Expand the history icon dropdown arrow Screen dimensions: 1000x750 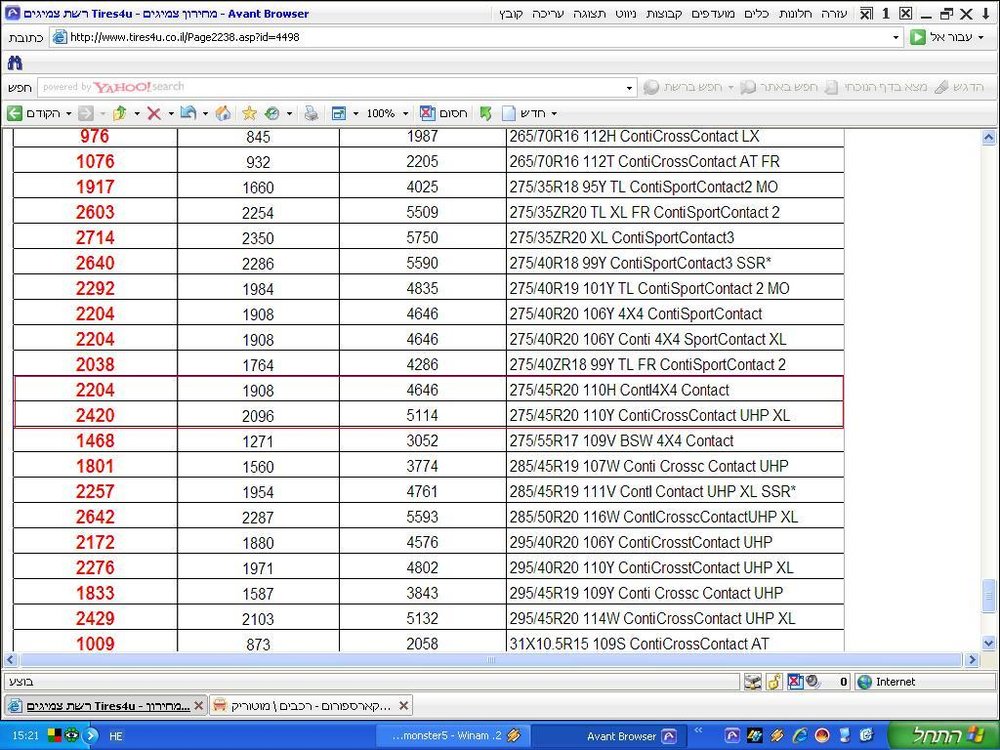[289, 114]
